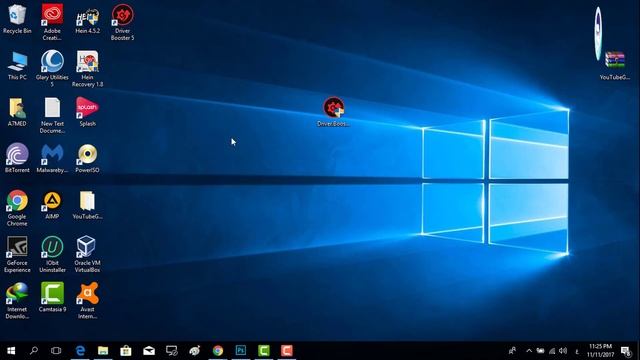Switch to Chrome via the taskbar icon
Screen dimensions: 640x360
click(218, 351)
